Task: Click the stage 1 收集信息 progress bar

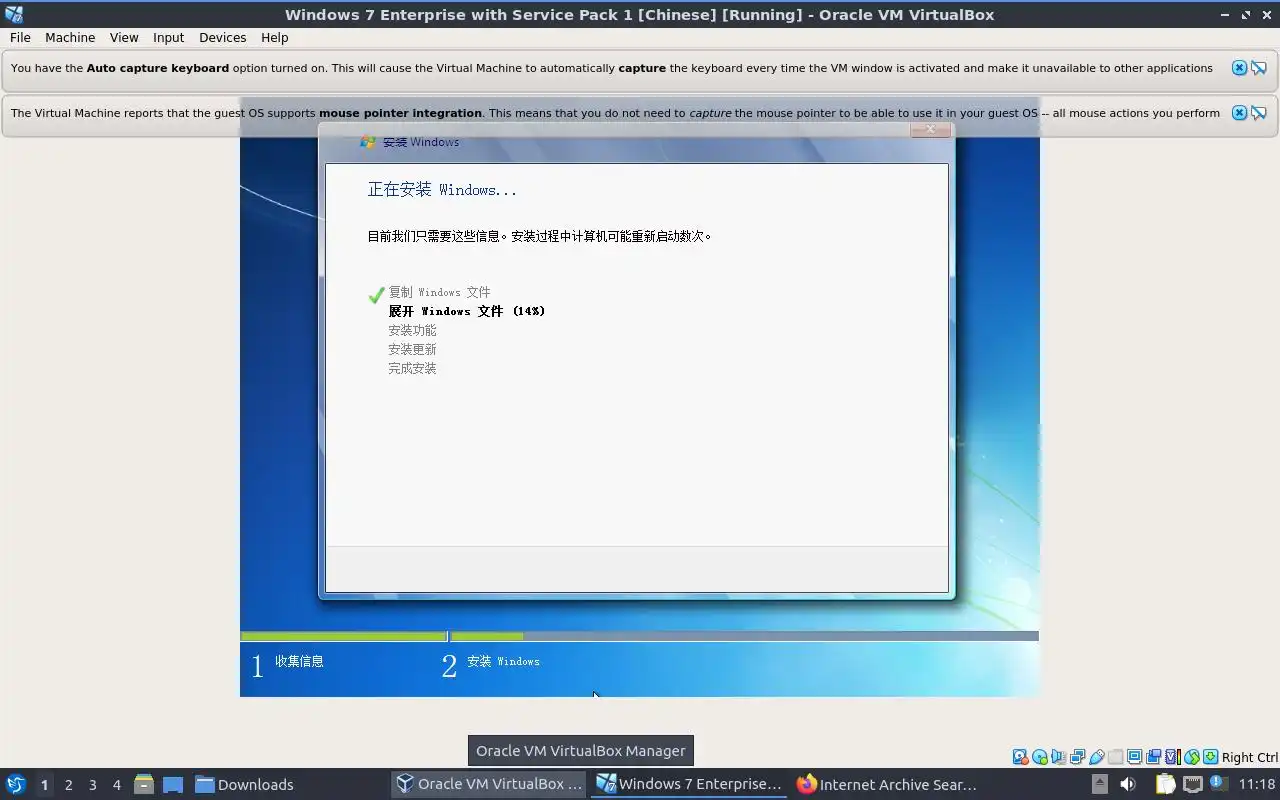Action: [x=343, y=636]
